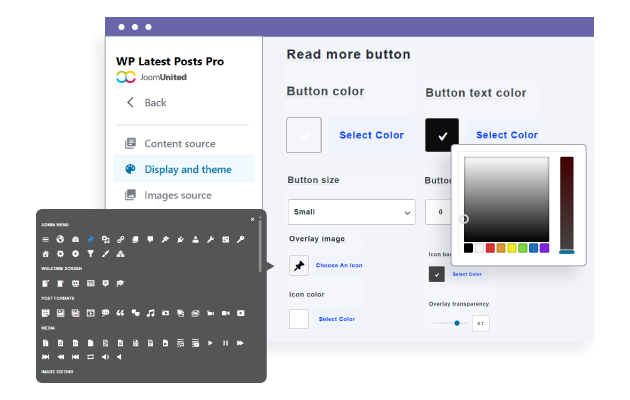Pick the gear icon in Admin Menu
This screenshot has height=400, width=630.
pos(60,254)
